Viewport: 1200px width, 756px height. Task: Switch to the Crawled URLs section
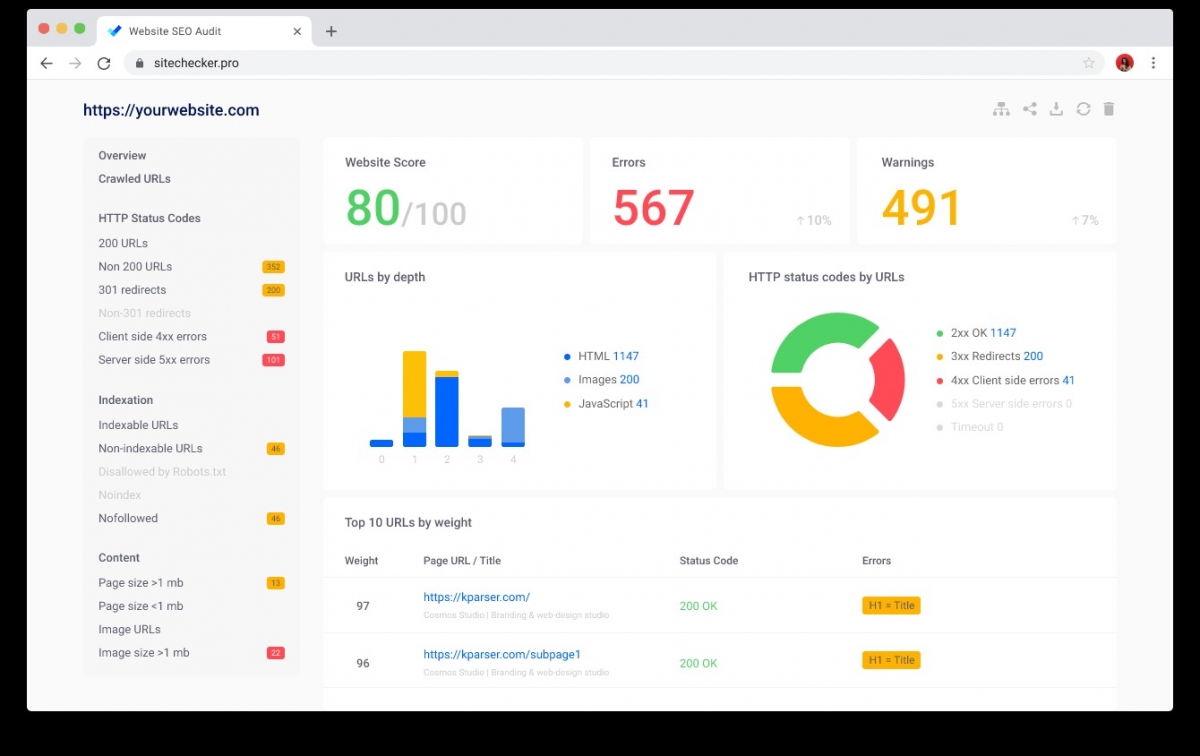(134, 178)
